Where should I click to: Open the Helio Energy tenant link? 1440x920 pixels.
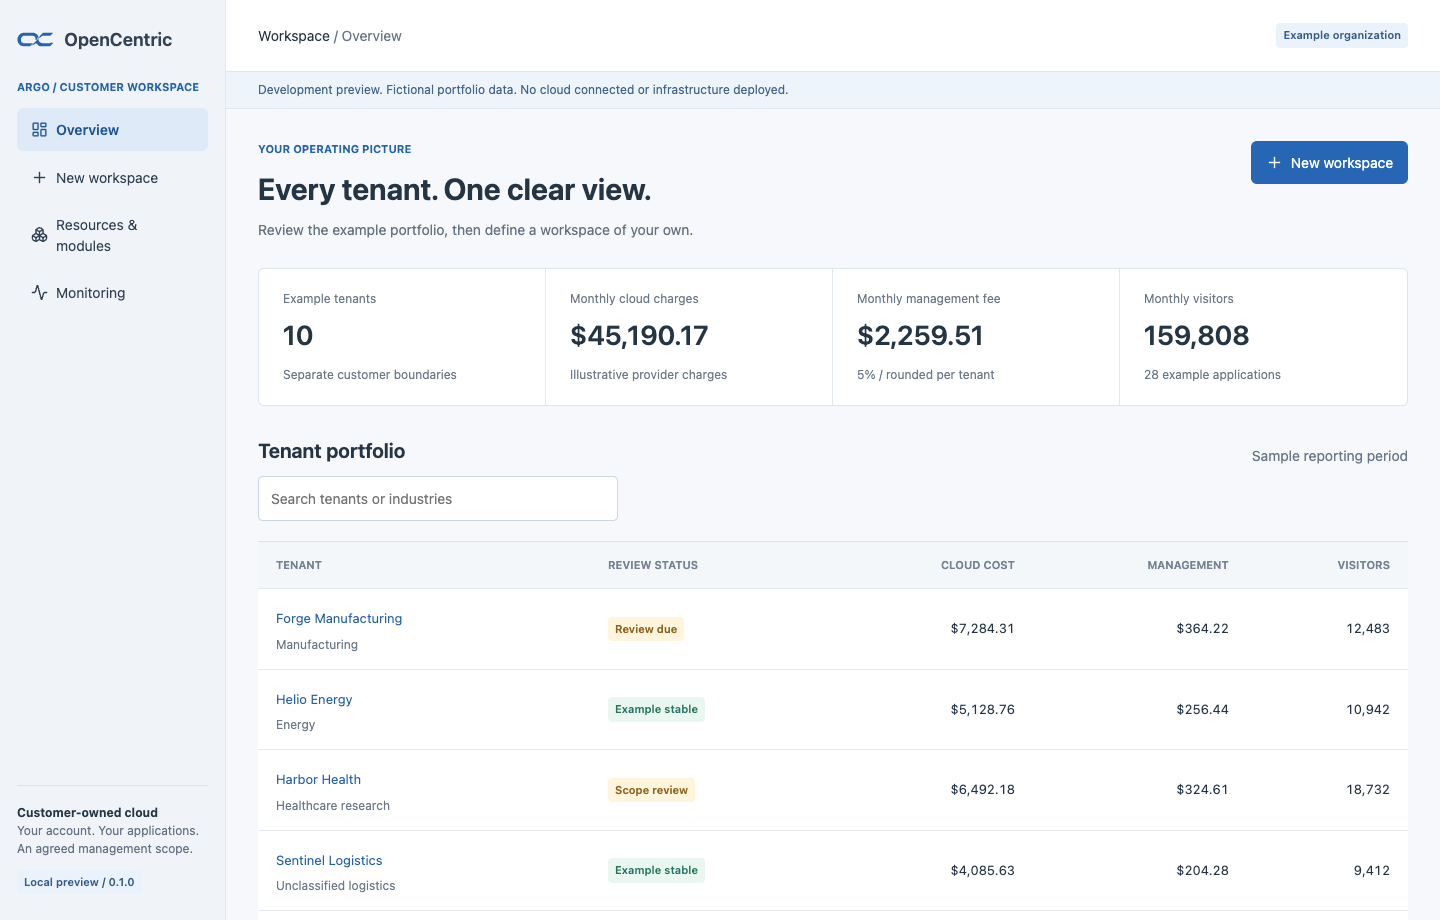[x=314, y=700]
